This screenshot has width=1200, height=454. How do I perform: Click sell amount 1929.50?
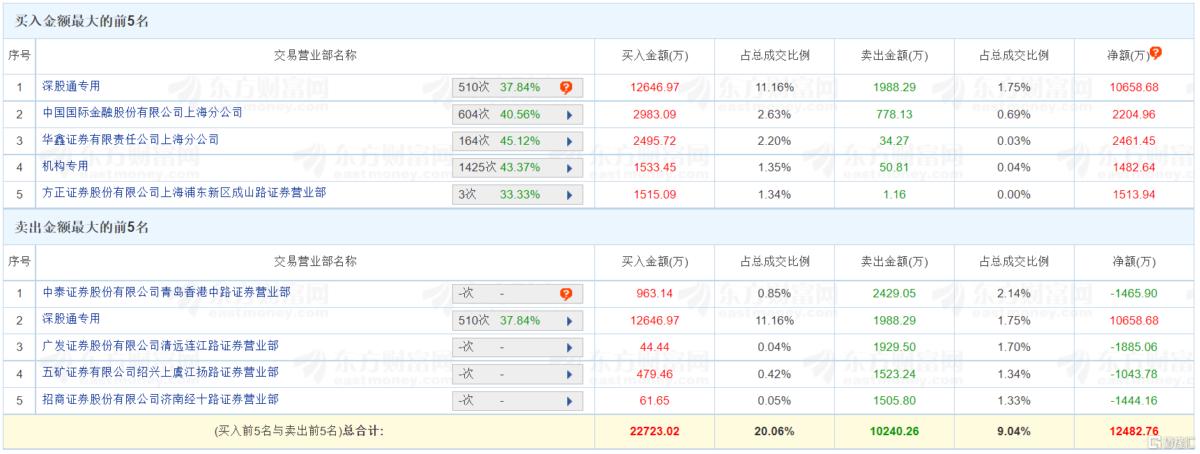pyautogui.click(x=893, y=347)
